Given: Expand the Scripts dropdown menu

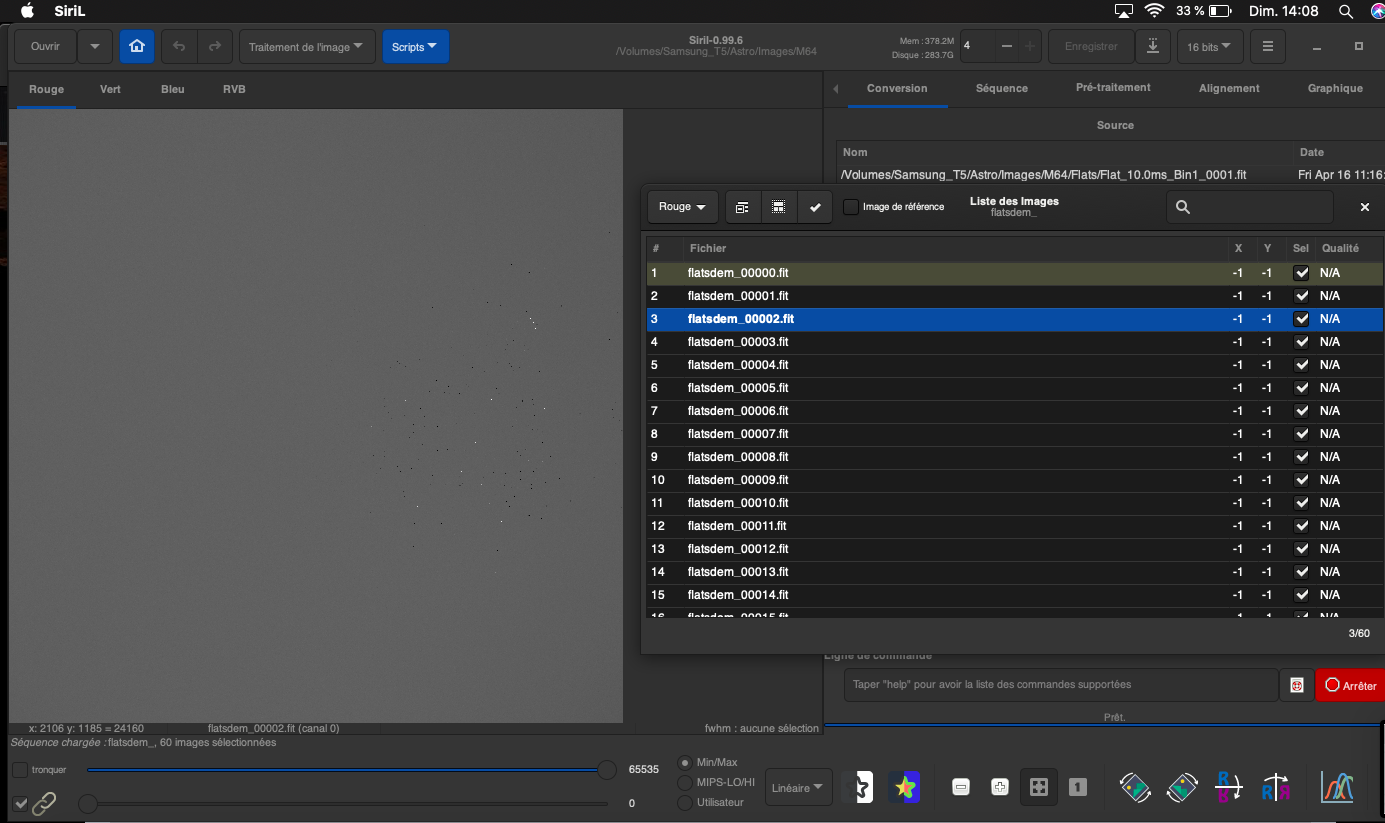Looking at the screenshot, I should point(415,46).
